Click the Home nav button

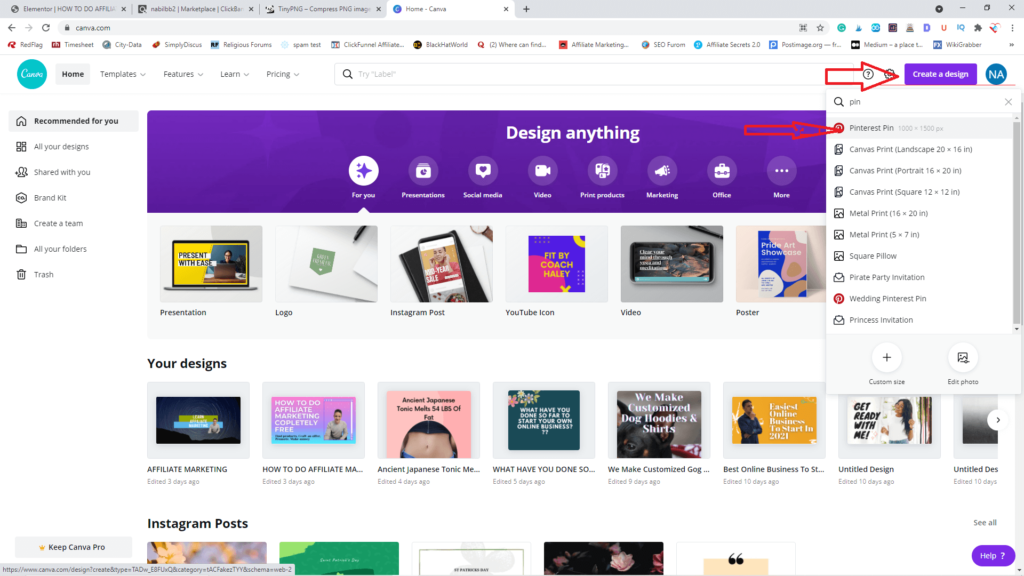tap(72, 74)
